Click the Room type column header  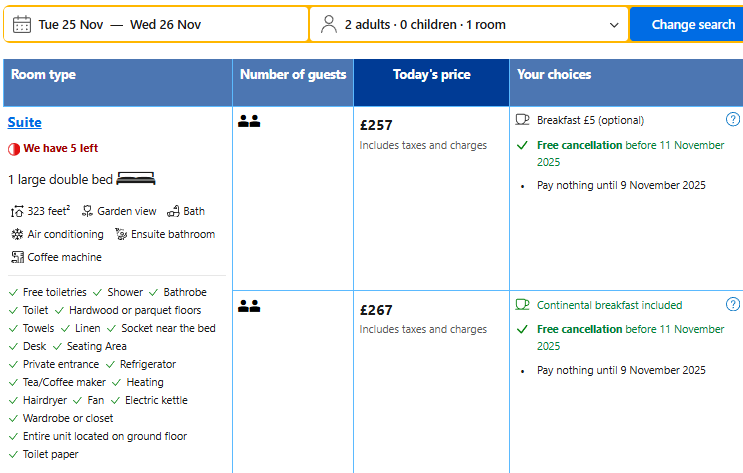click(43, 75)
